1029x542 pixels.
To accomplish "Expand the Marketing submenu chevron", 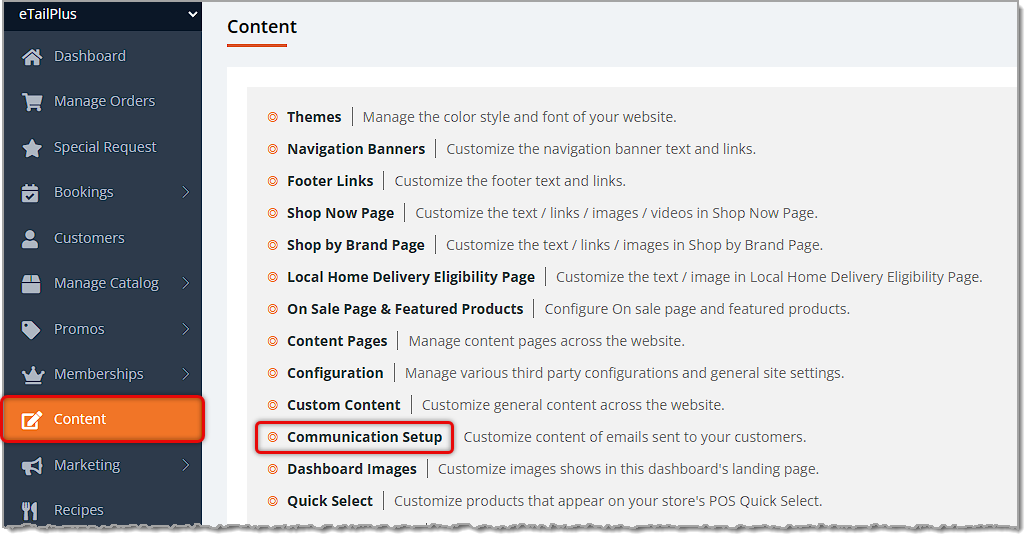I will (x=186, y=465).
